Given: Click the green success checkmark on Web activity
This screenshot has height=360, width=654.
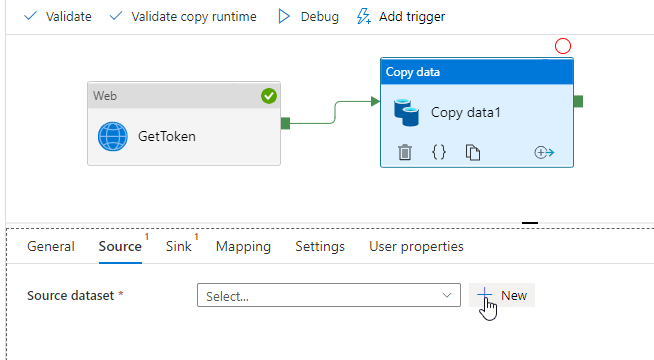Looking at the screenshot, I should [269, 96].
